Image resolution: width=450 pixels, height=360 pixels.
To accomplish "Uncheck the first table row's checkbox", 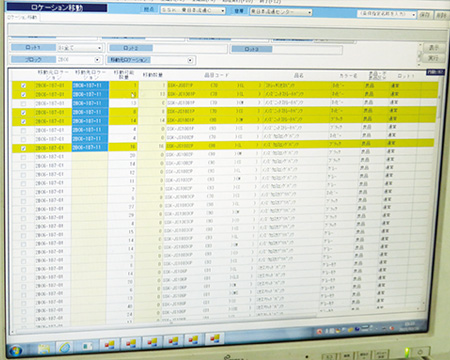I will [x=23, y=86].
